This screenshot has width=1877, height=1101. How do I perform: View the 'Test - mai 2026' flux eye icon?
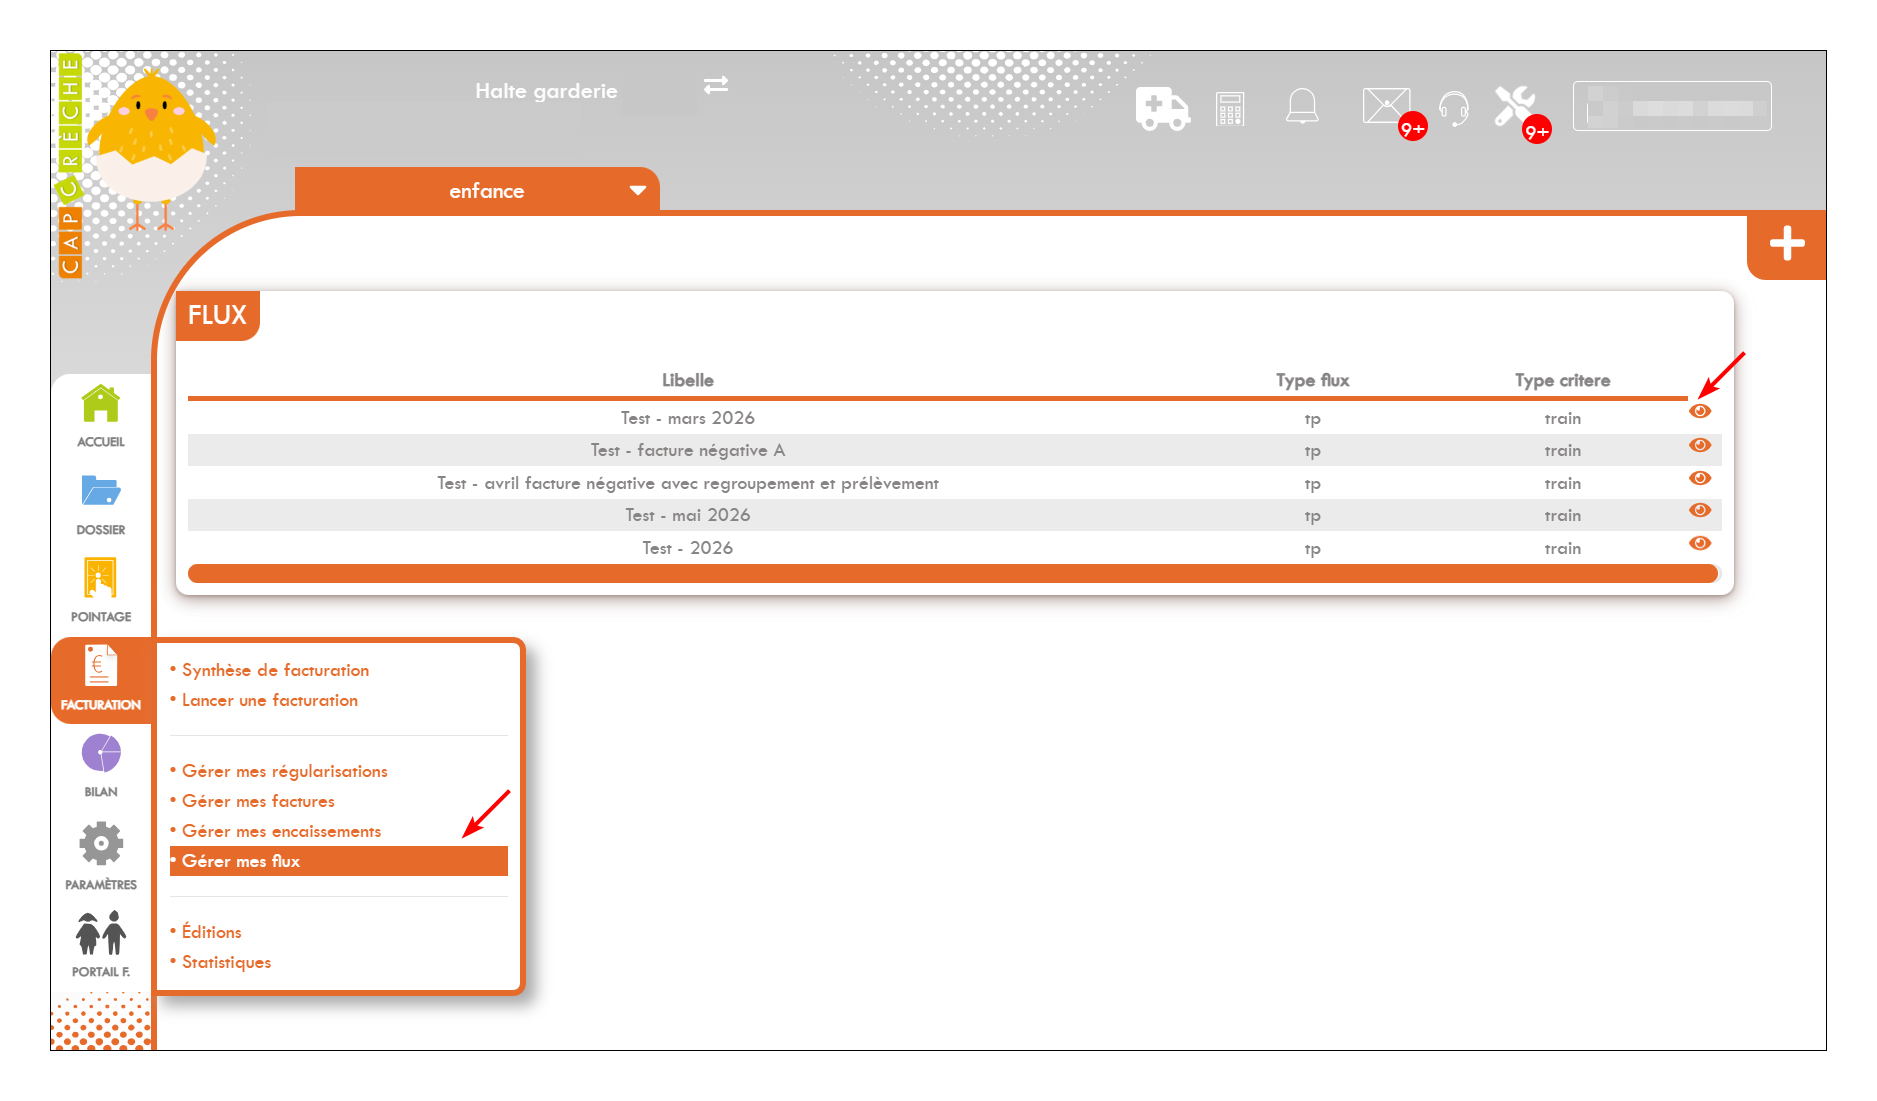[1700, 510]
